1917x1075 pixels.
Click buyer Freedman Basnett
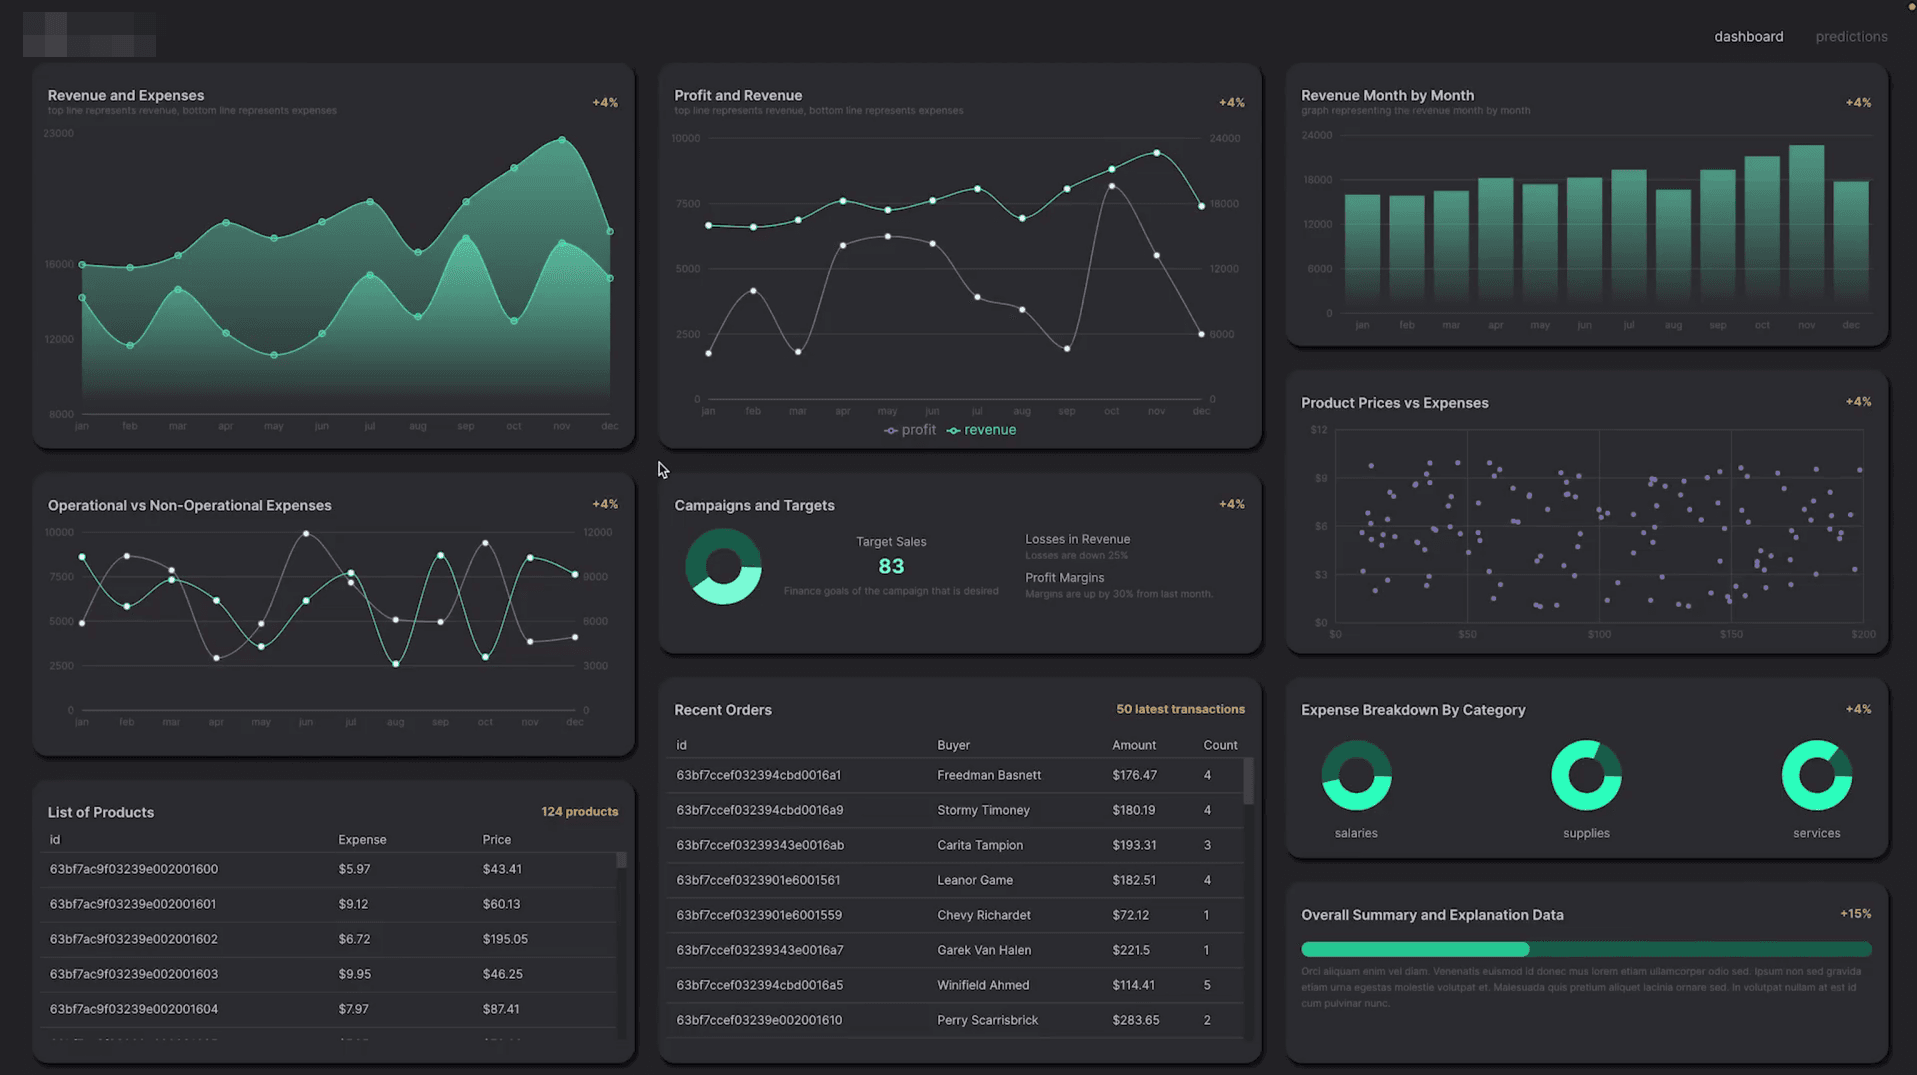(x=989, y=775)
